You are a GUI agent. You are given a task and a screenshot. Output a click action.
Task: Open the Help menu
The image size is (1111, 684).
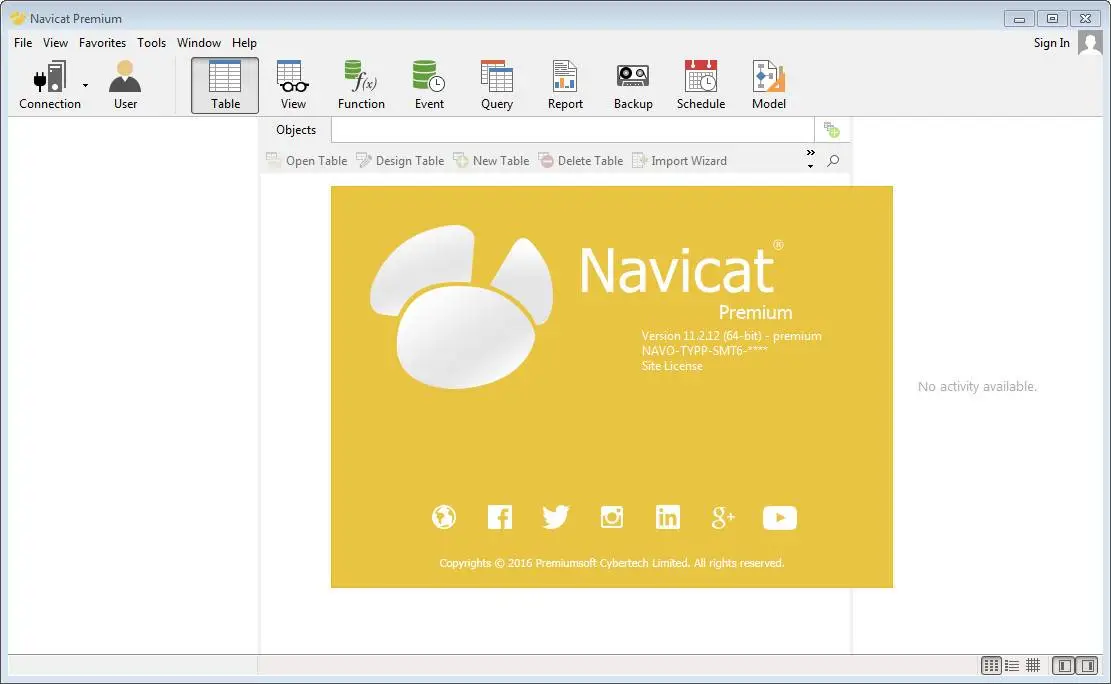[x=244, y=43]
